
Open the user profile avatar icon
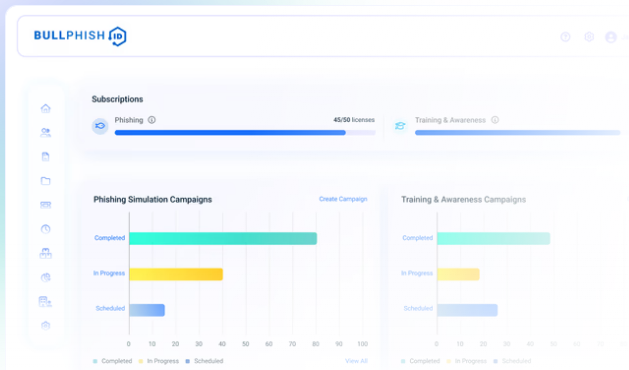click(611, 37)
